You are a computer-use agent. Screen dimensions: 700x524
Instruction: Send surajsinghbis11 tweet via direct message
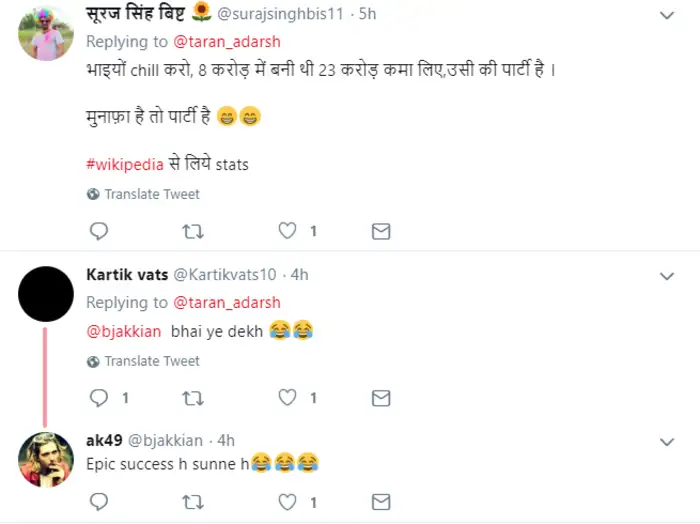(381, 231)
